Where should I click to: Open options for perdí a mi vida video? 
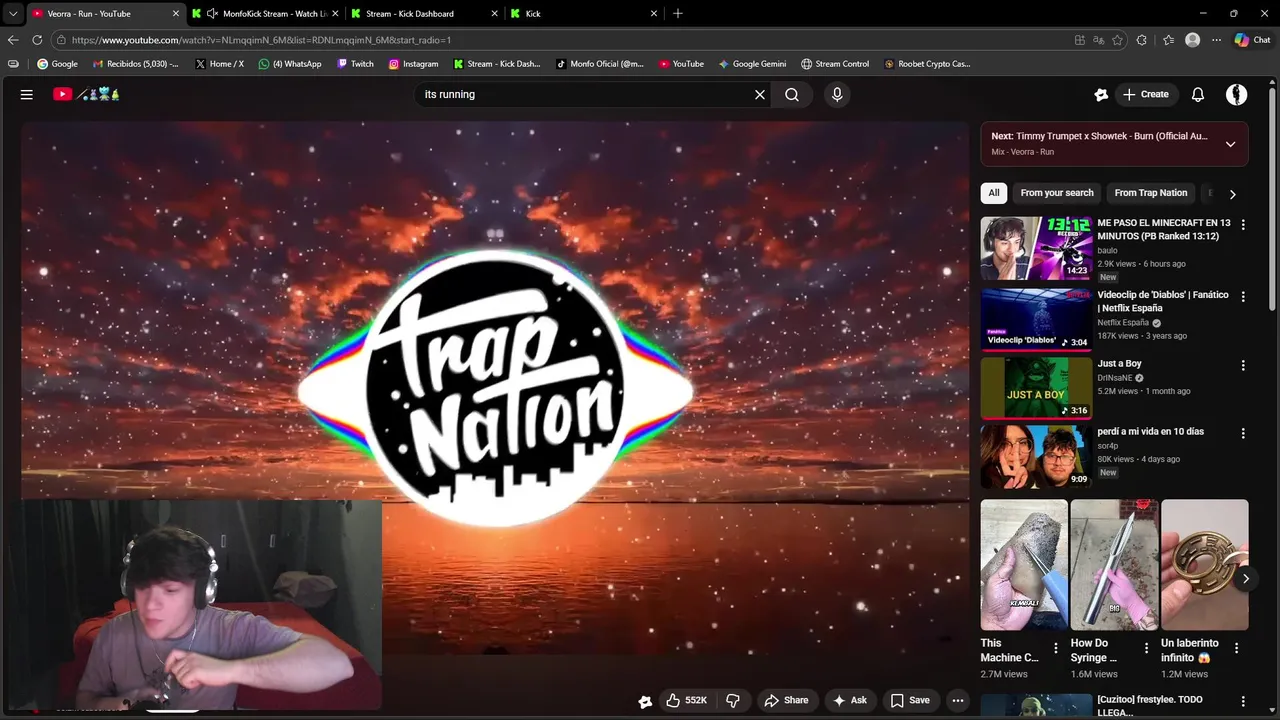pos(1243,433)
